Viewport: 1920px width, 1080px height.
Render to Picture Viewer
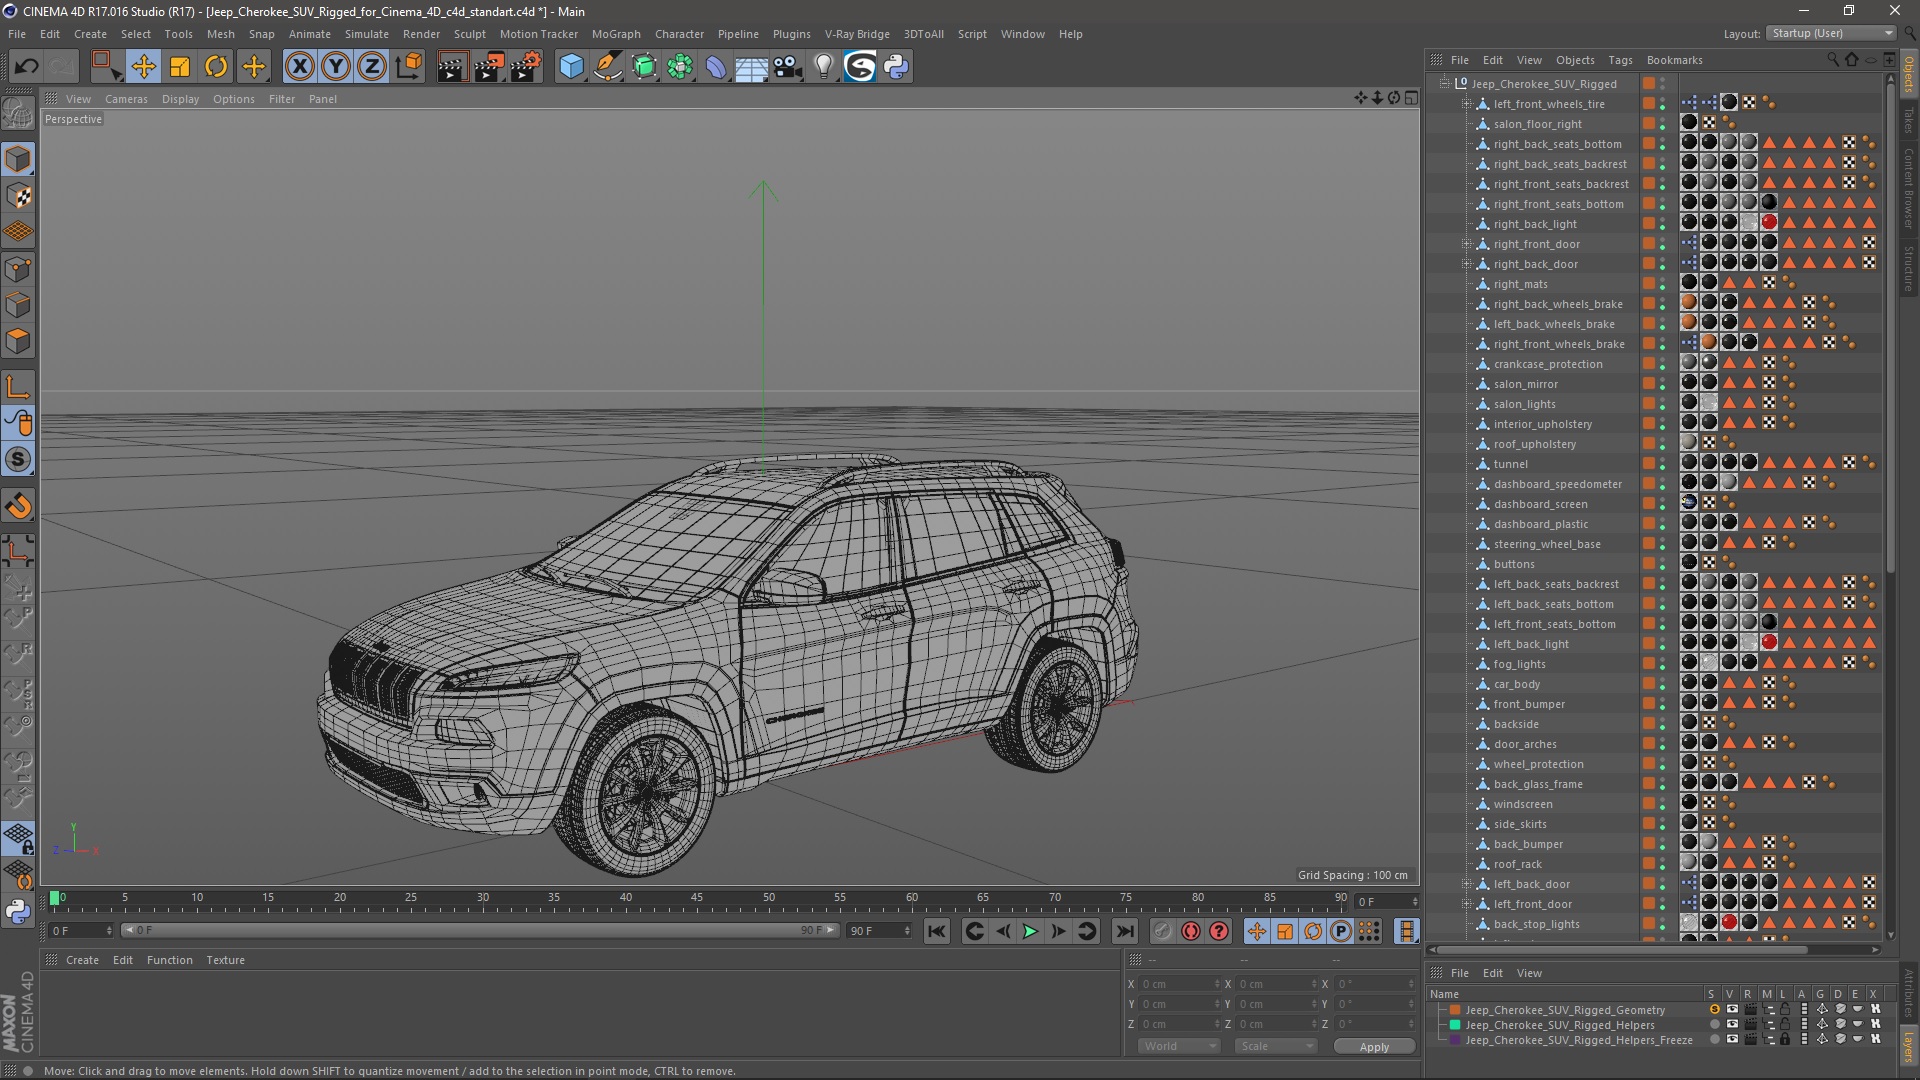(x=489, y=67)
